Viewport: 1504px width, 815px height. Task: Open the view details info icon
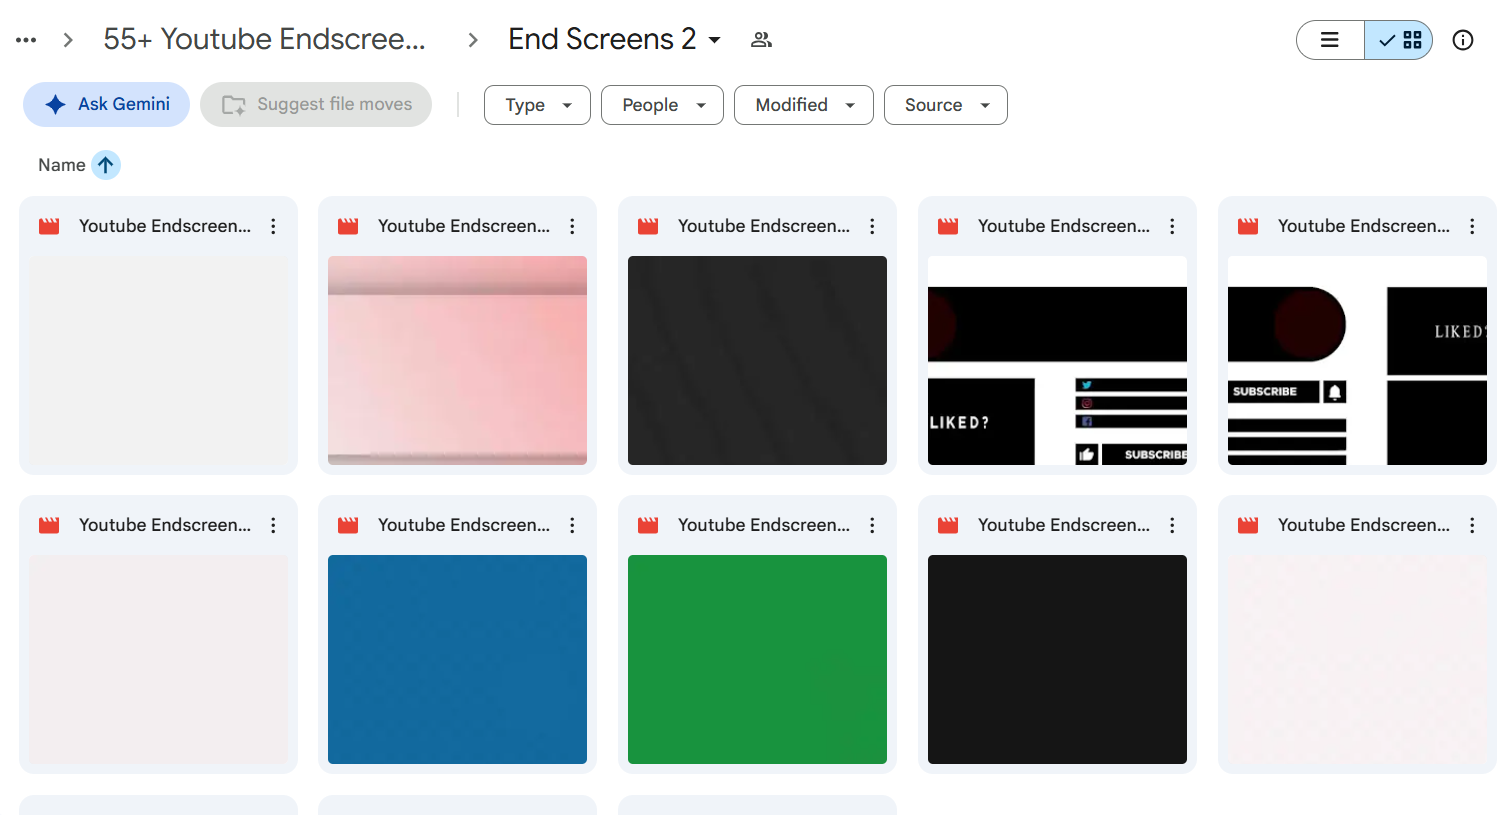click(1463, 40)
